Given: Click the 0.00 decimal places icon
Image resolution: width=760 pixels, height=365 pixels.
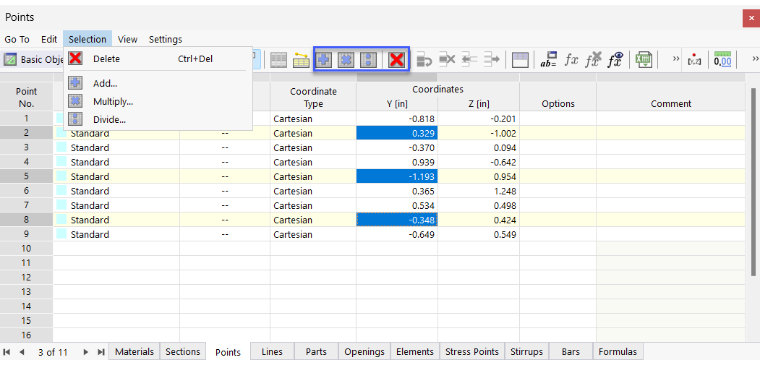Looking at the screenshot, I should [x=722, y=60].
